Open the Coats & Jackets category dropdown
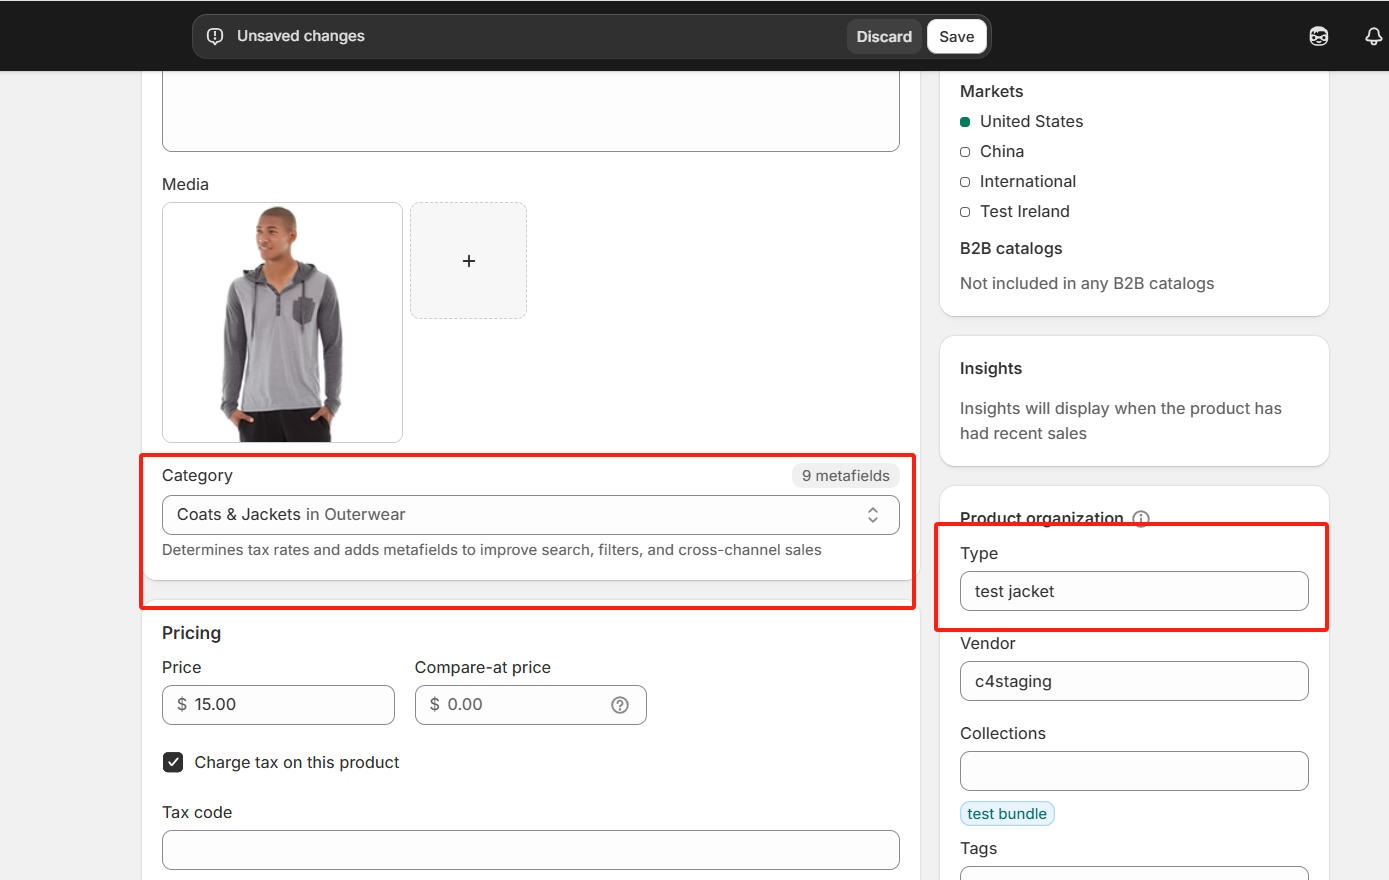The image size is (1389, 880). [510, 515]
